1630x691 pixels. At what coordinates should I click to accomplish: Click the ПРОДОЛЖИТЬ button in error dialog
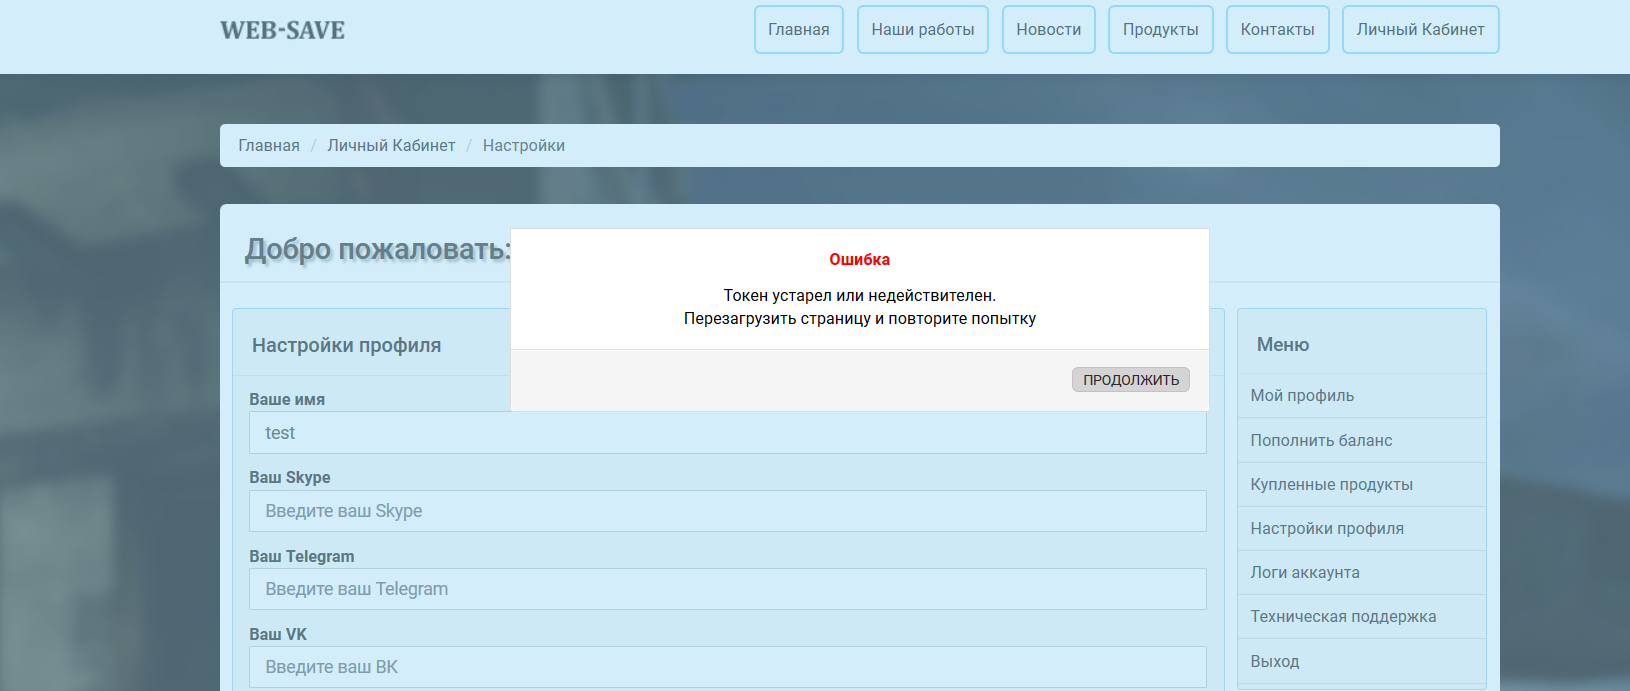point(1131,380)
